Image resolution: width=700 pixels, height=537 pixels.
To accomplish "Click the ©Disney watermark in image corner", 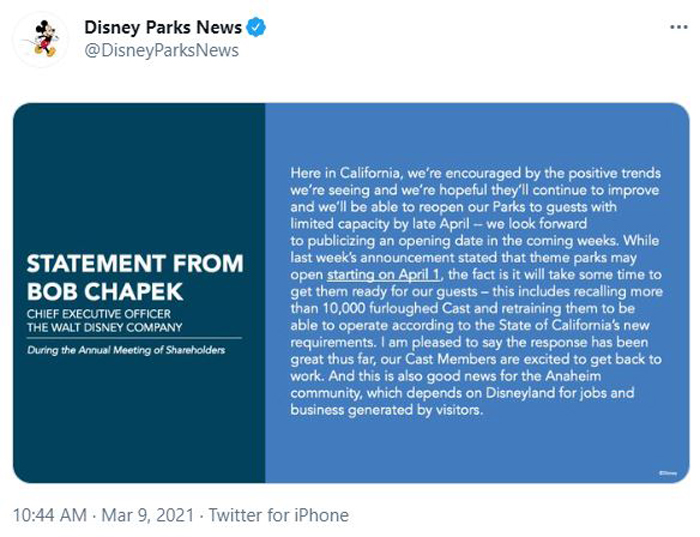I will [x=668, y=473].
